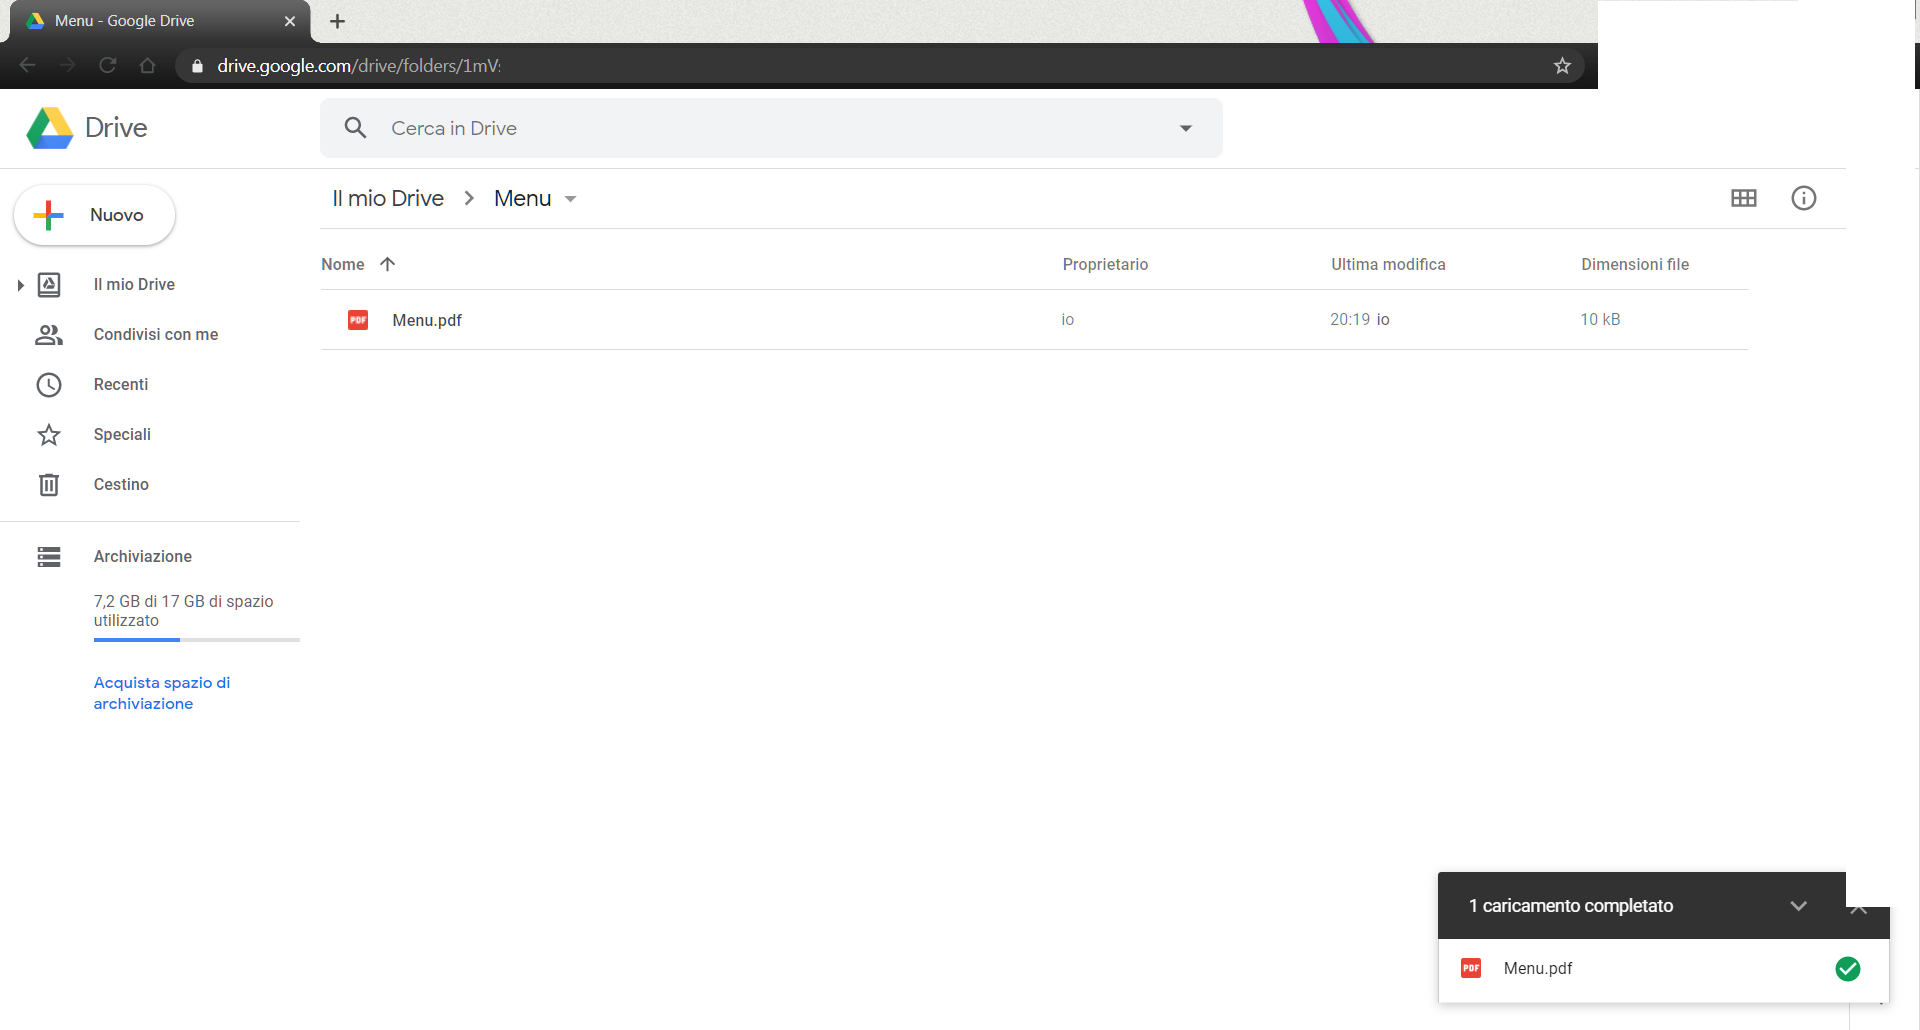Screen dimensions: 1920x1030
Task: Open Archiviazione storage section
Action: pos(142,557)
